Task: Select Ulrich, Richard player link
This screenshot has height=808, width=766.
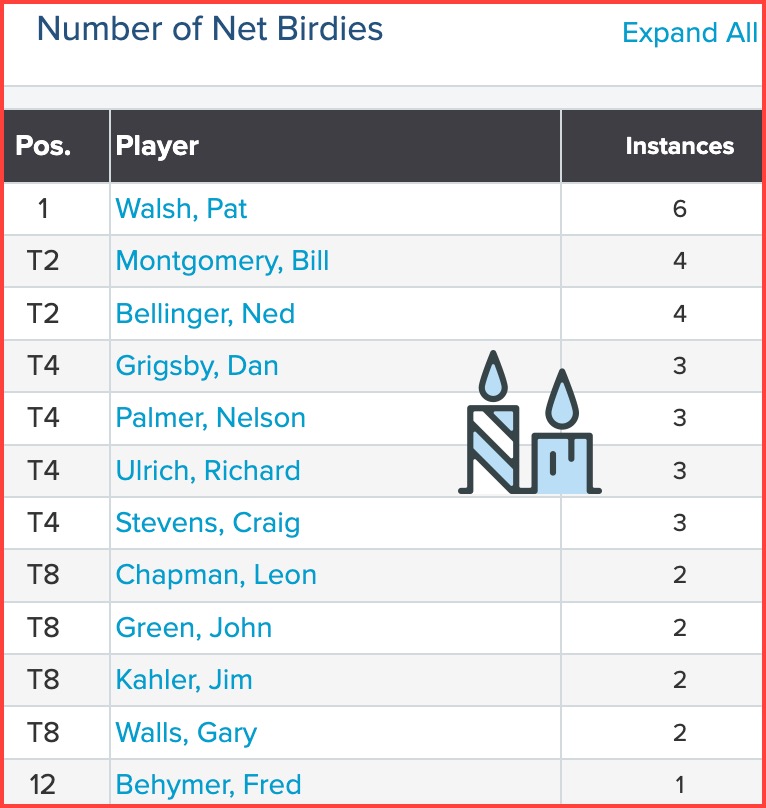Action: coord(208,471)
